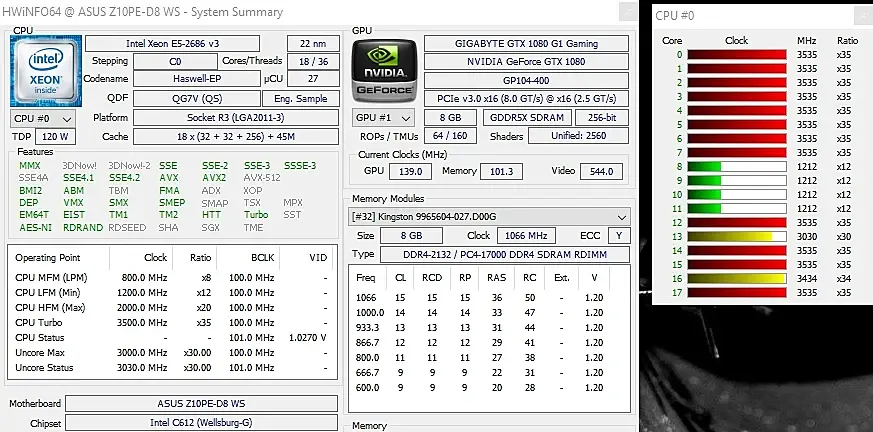This screenshot has width=873, height=432.
Task: Click the AVX2 feature label
Action: click(214, 178)
